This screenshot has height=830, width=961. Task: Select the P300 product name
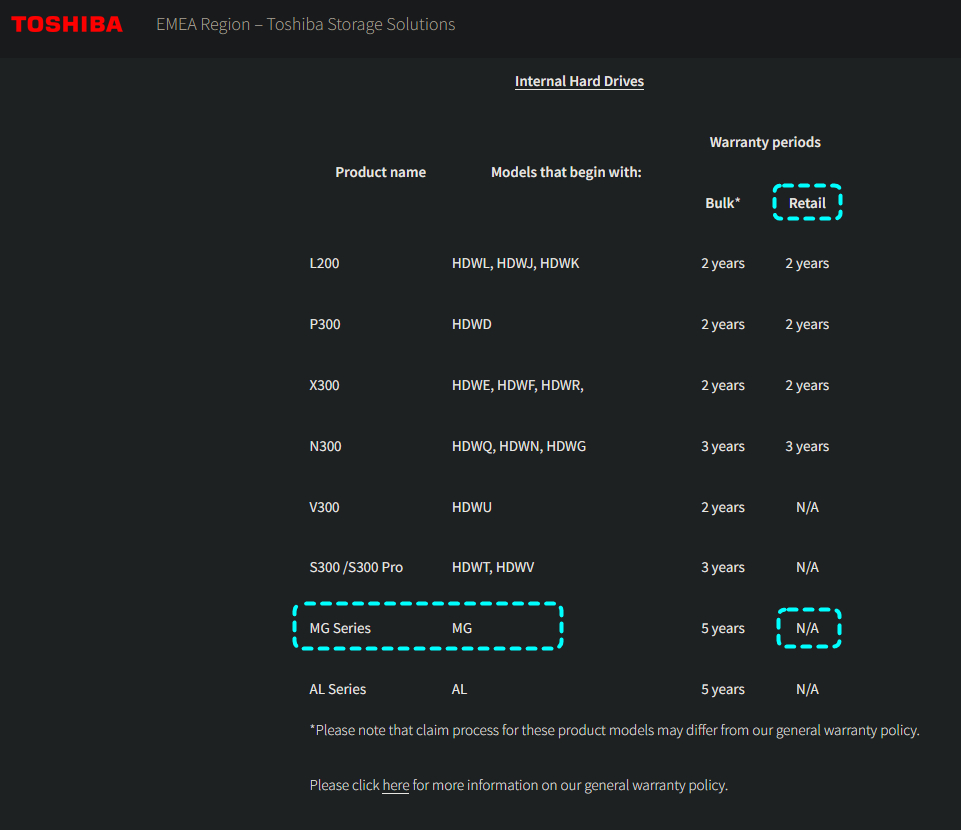[325, 324]
